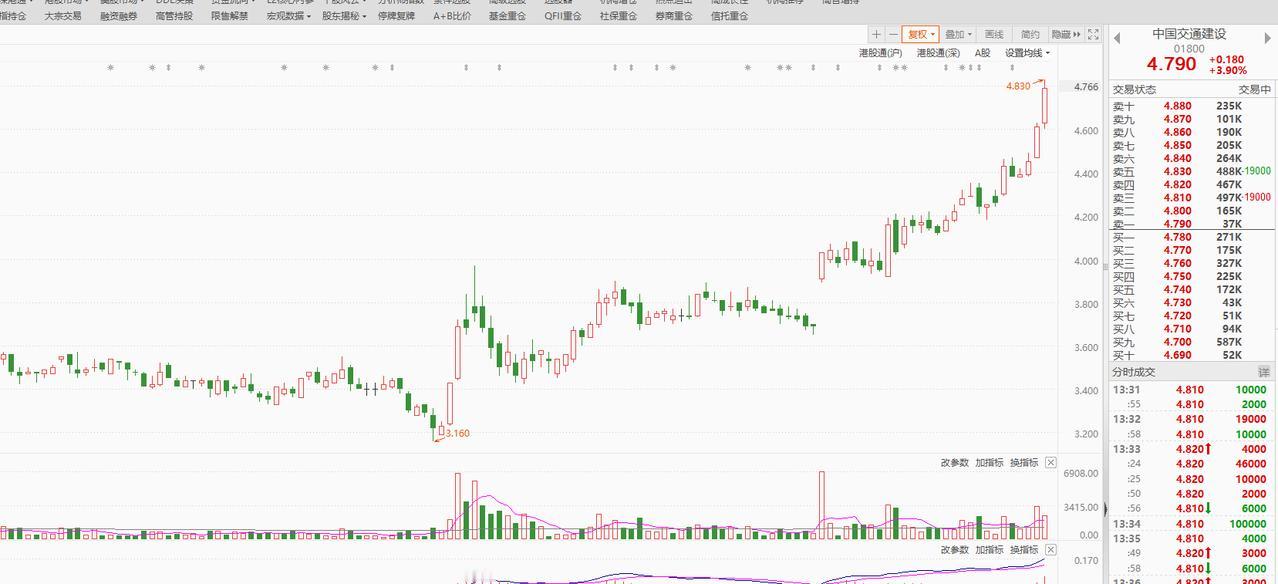Screen dimensions: 1278x584
Task: Open 限售解禁 tab
Action: [x=230, y=16]
